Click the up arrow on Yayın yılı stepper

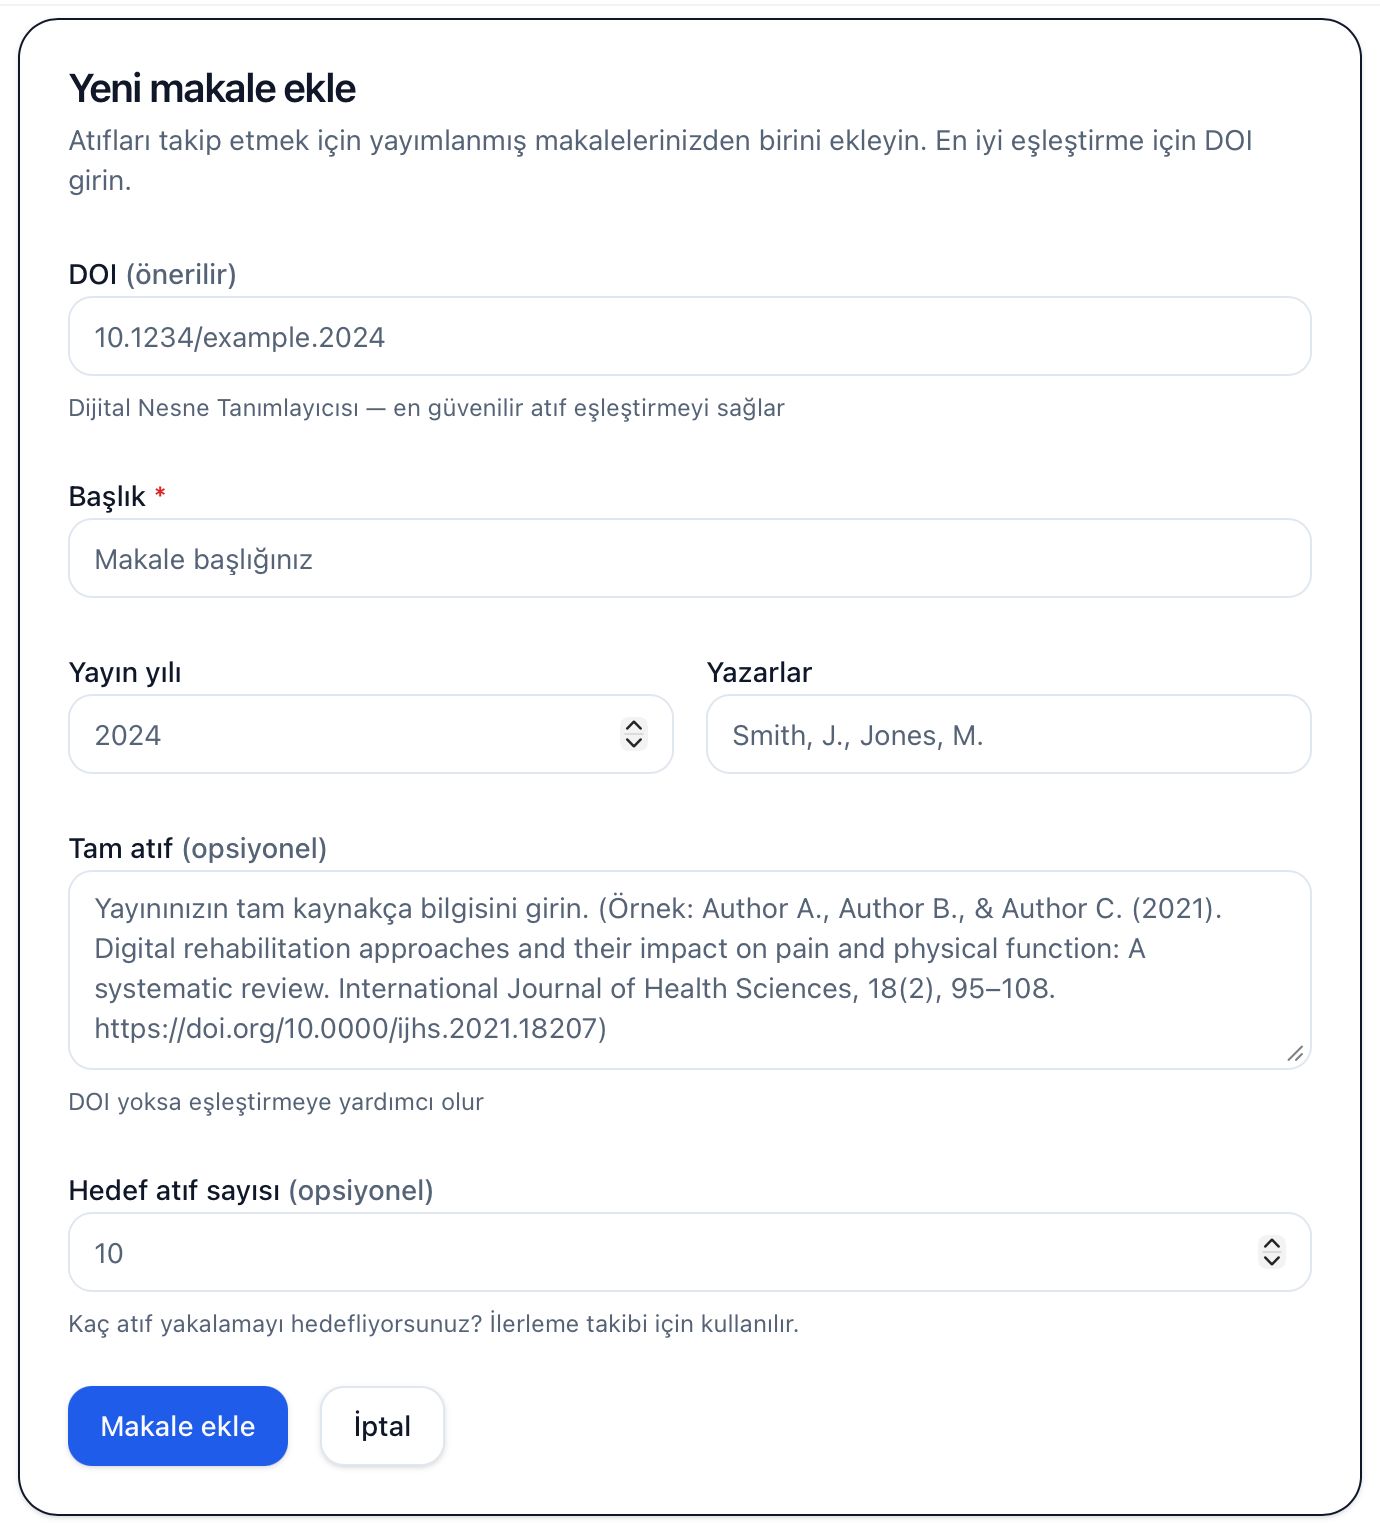(634, 727)
